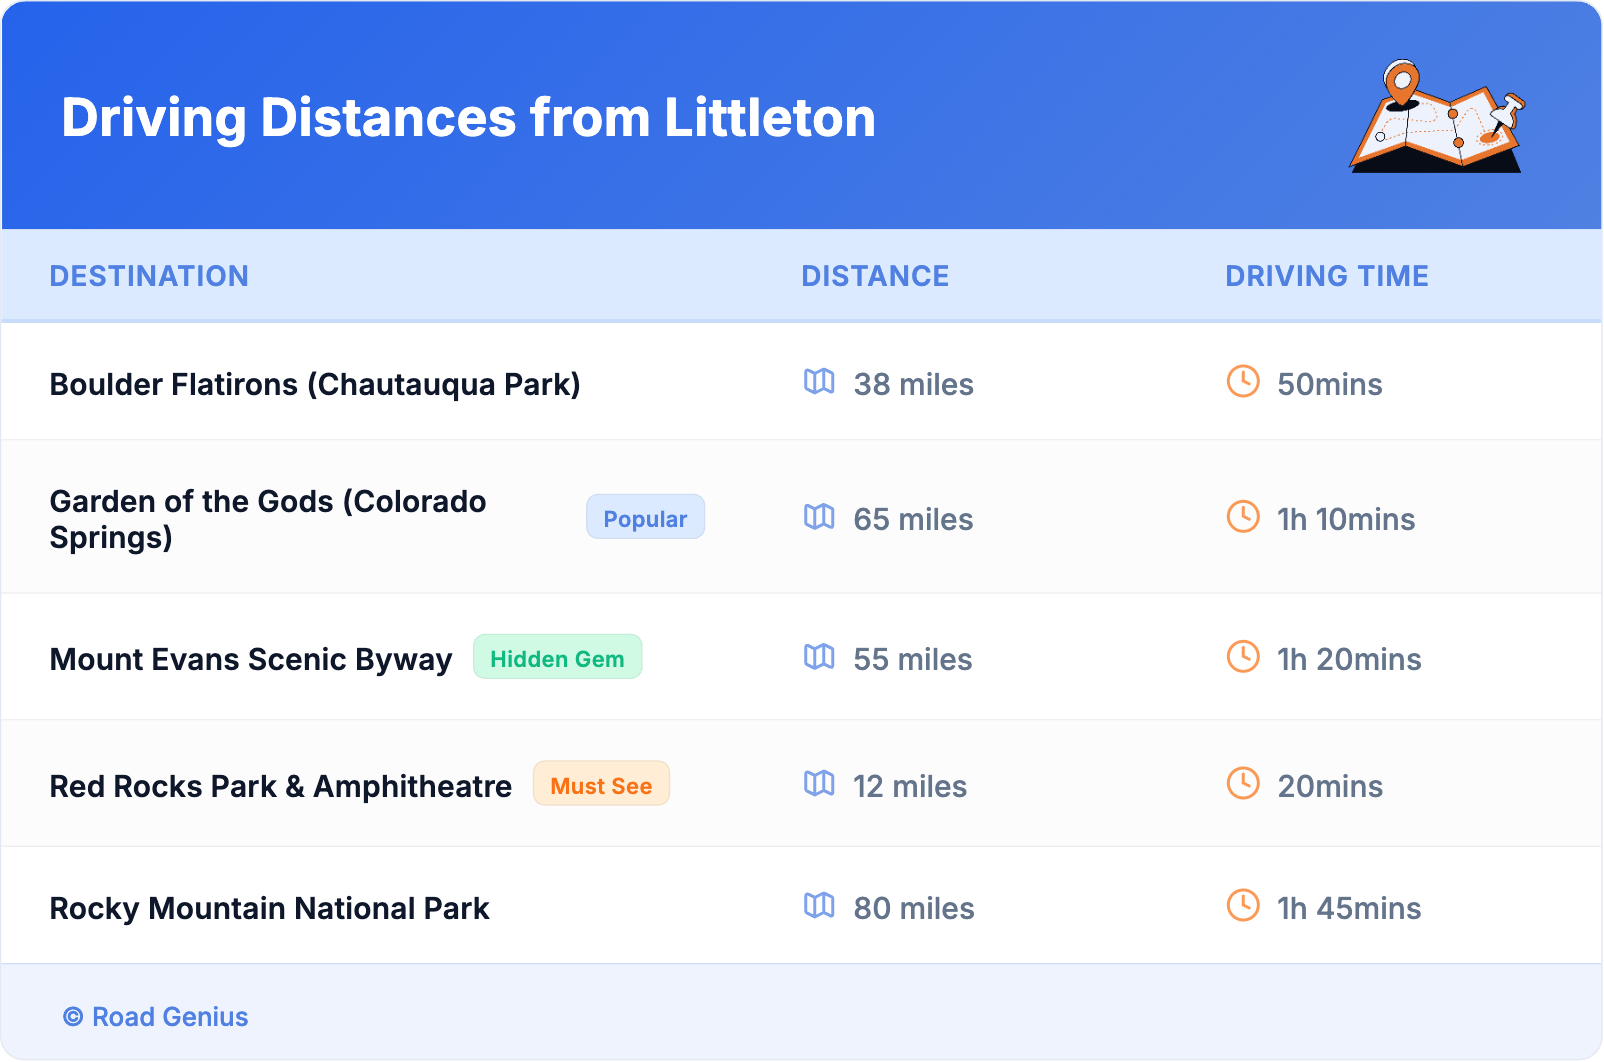Click the clock icon beside 1h 45mins
Viewport: 1604px width, 1062px height.
coord(1243,906)
